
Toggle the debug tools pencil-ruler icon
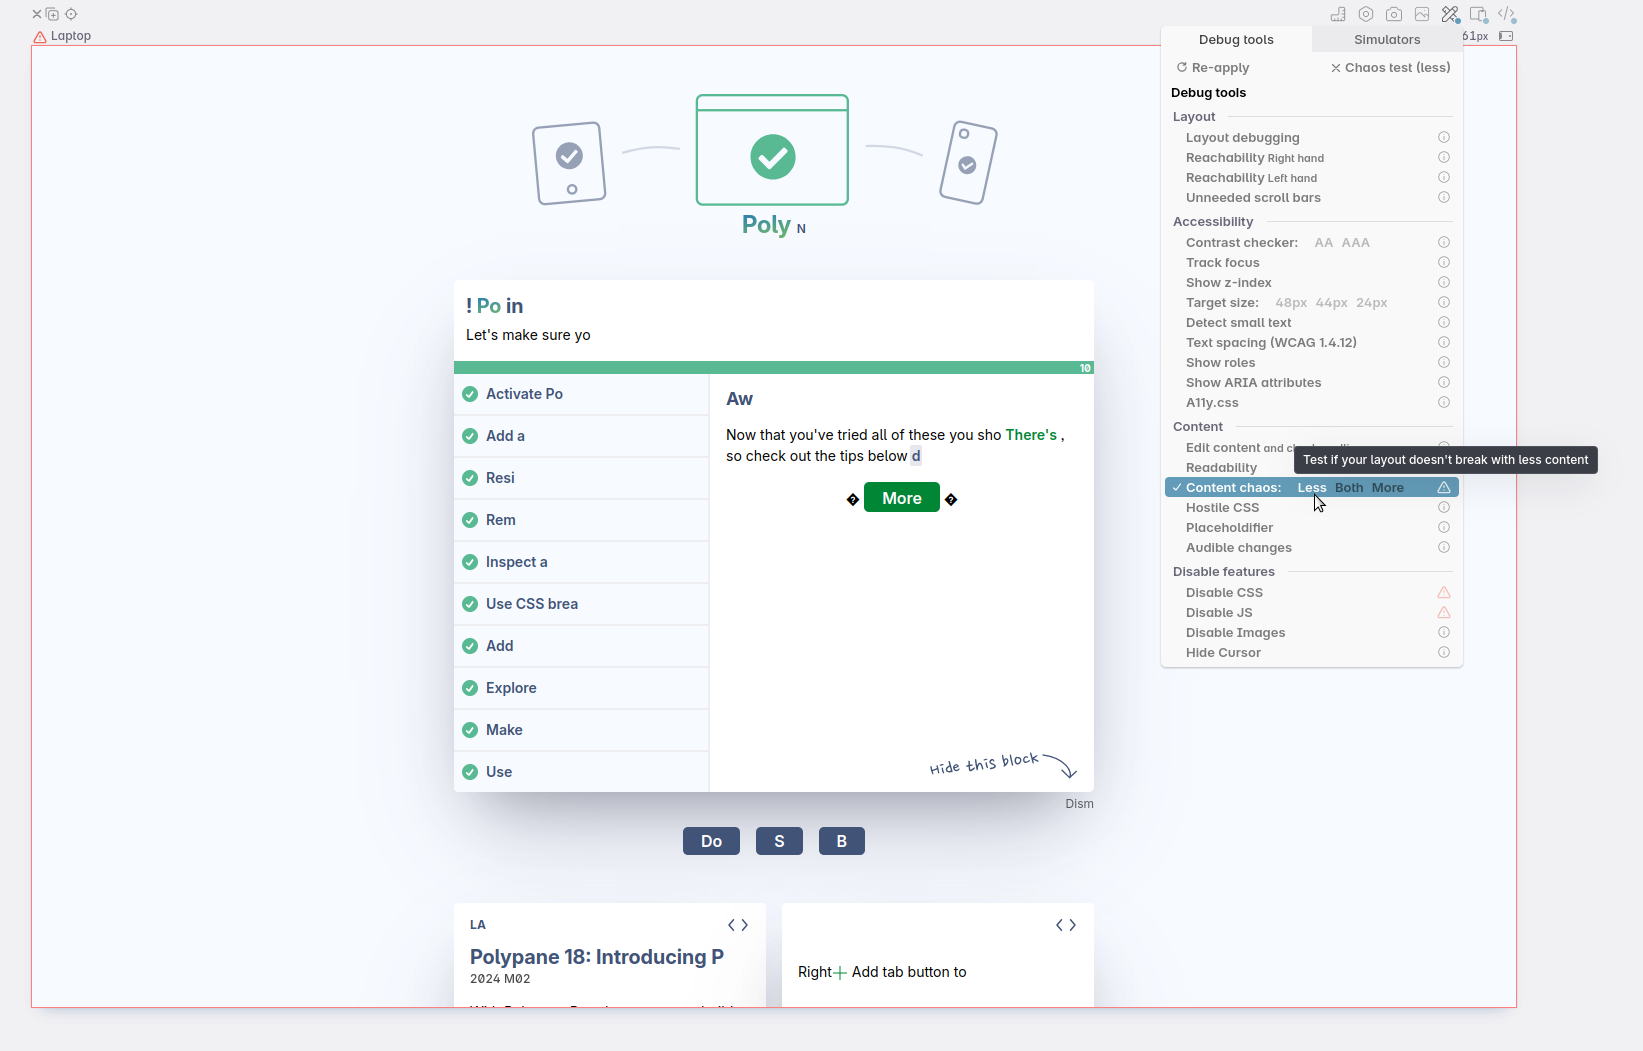(1450, 14)
